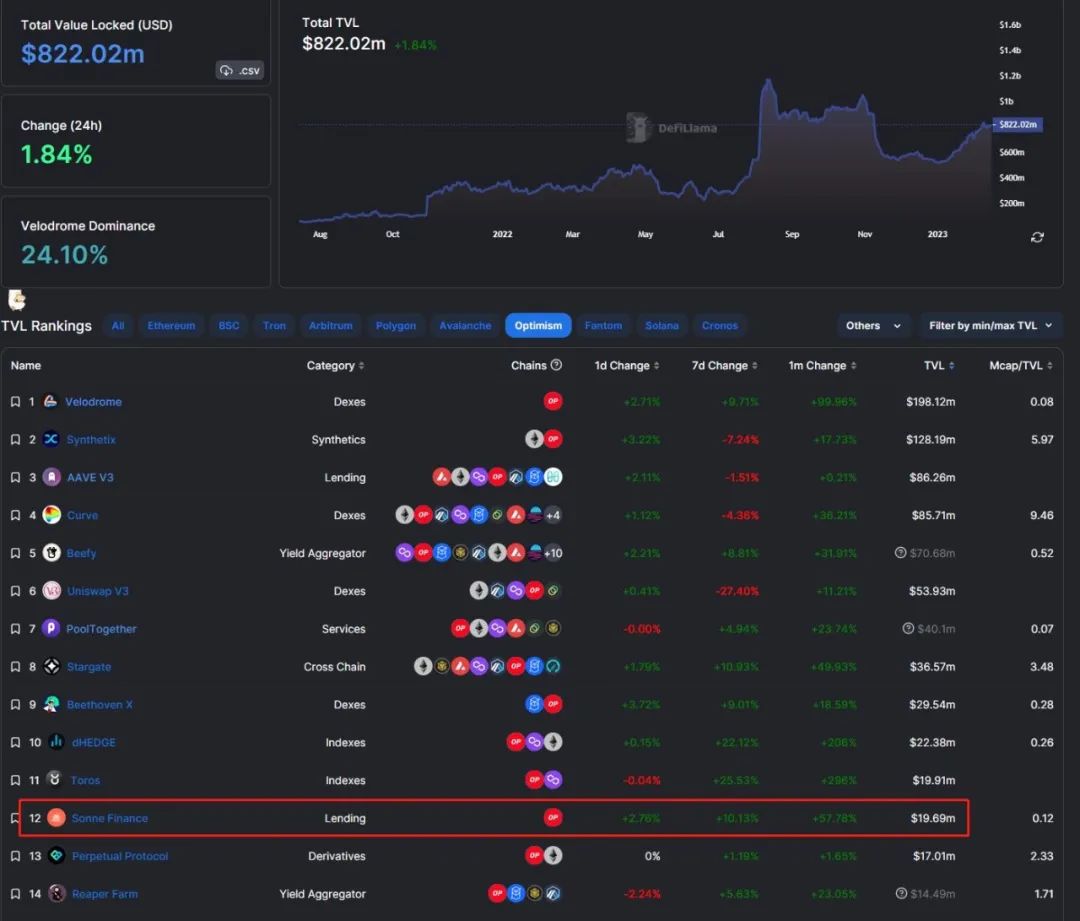Click the Velodrome logo icon
The image size is (1080, 921).
tap(50, 401)
